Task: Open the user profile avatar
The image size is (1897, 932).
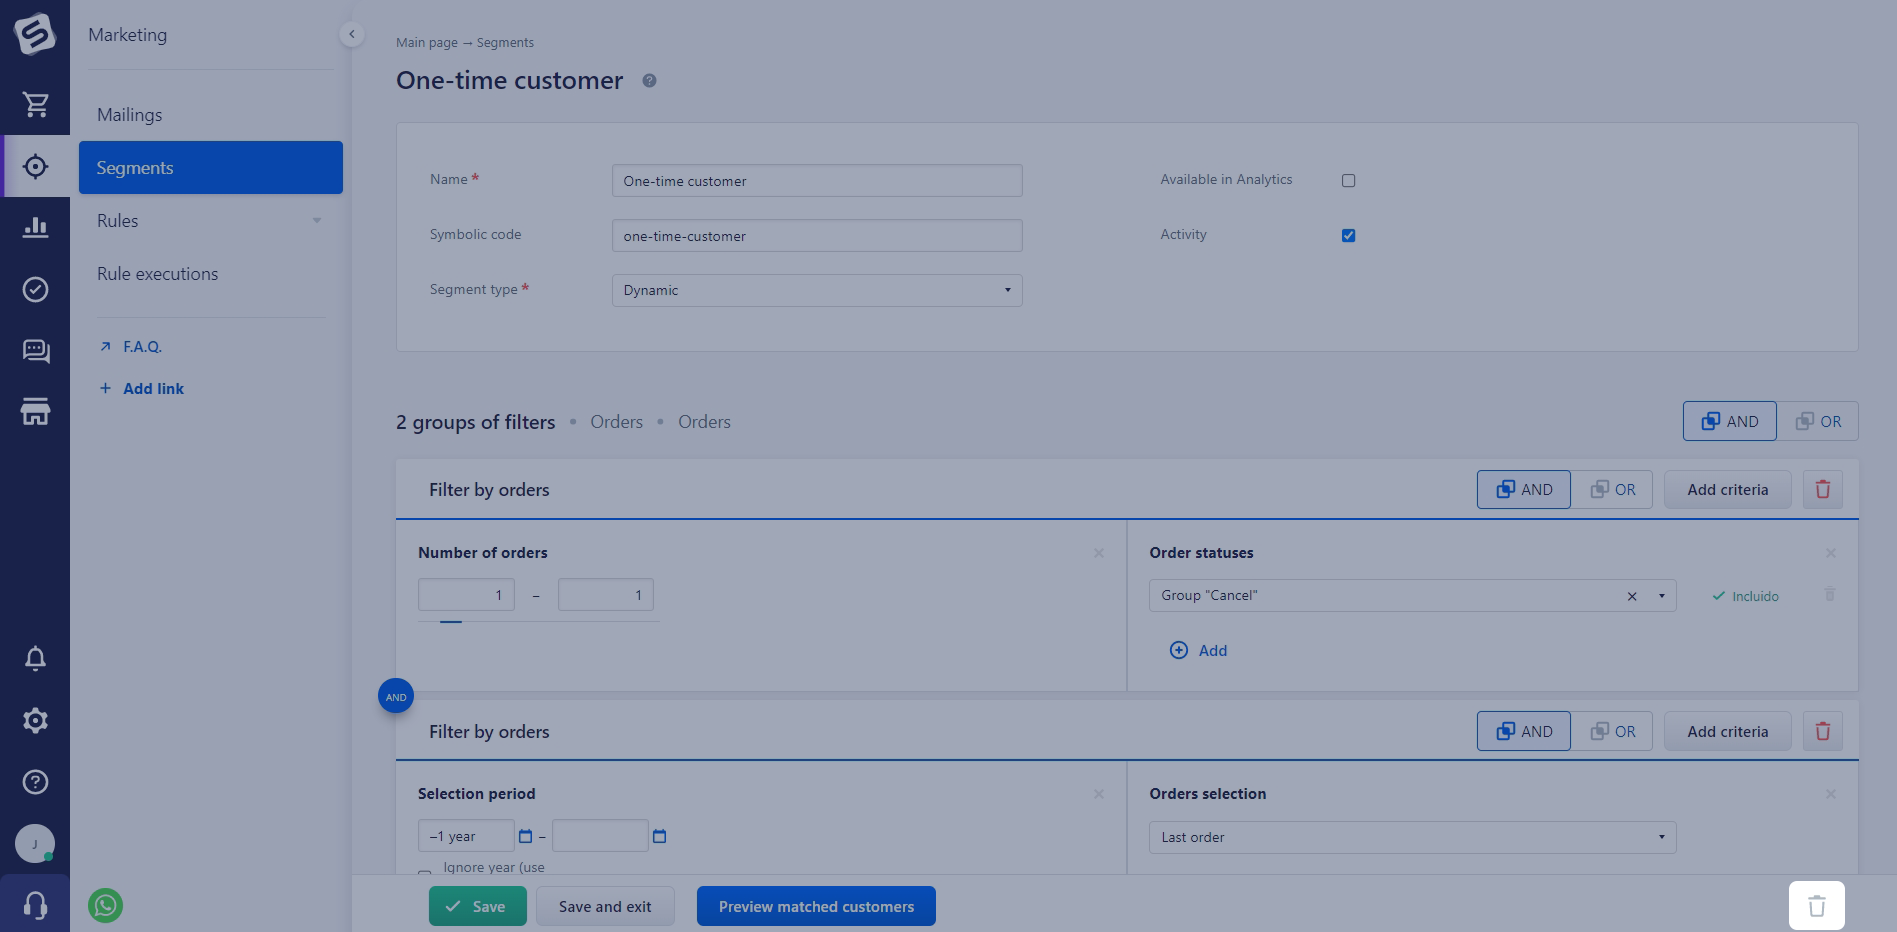Action: [x=35, y=844]
